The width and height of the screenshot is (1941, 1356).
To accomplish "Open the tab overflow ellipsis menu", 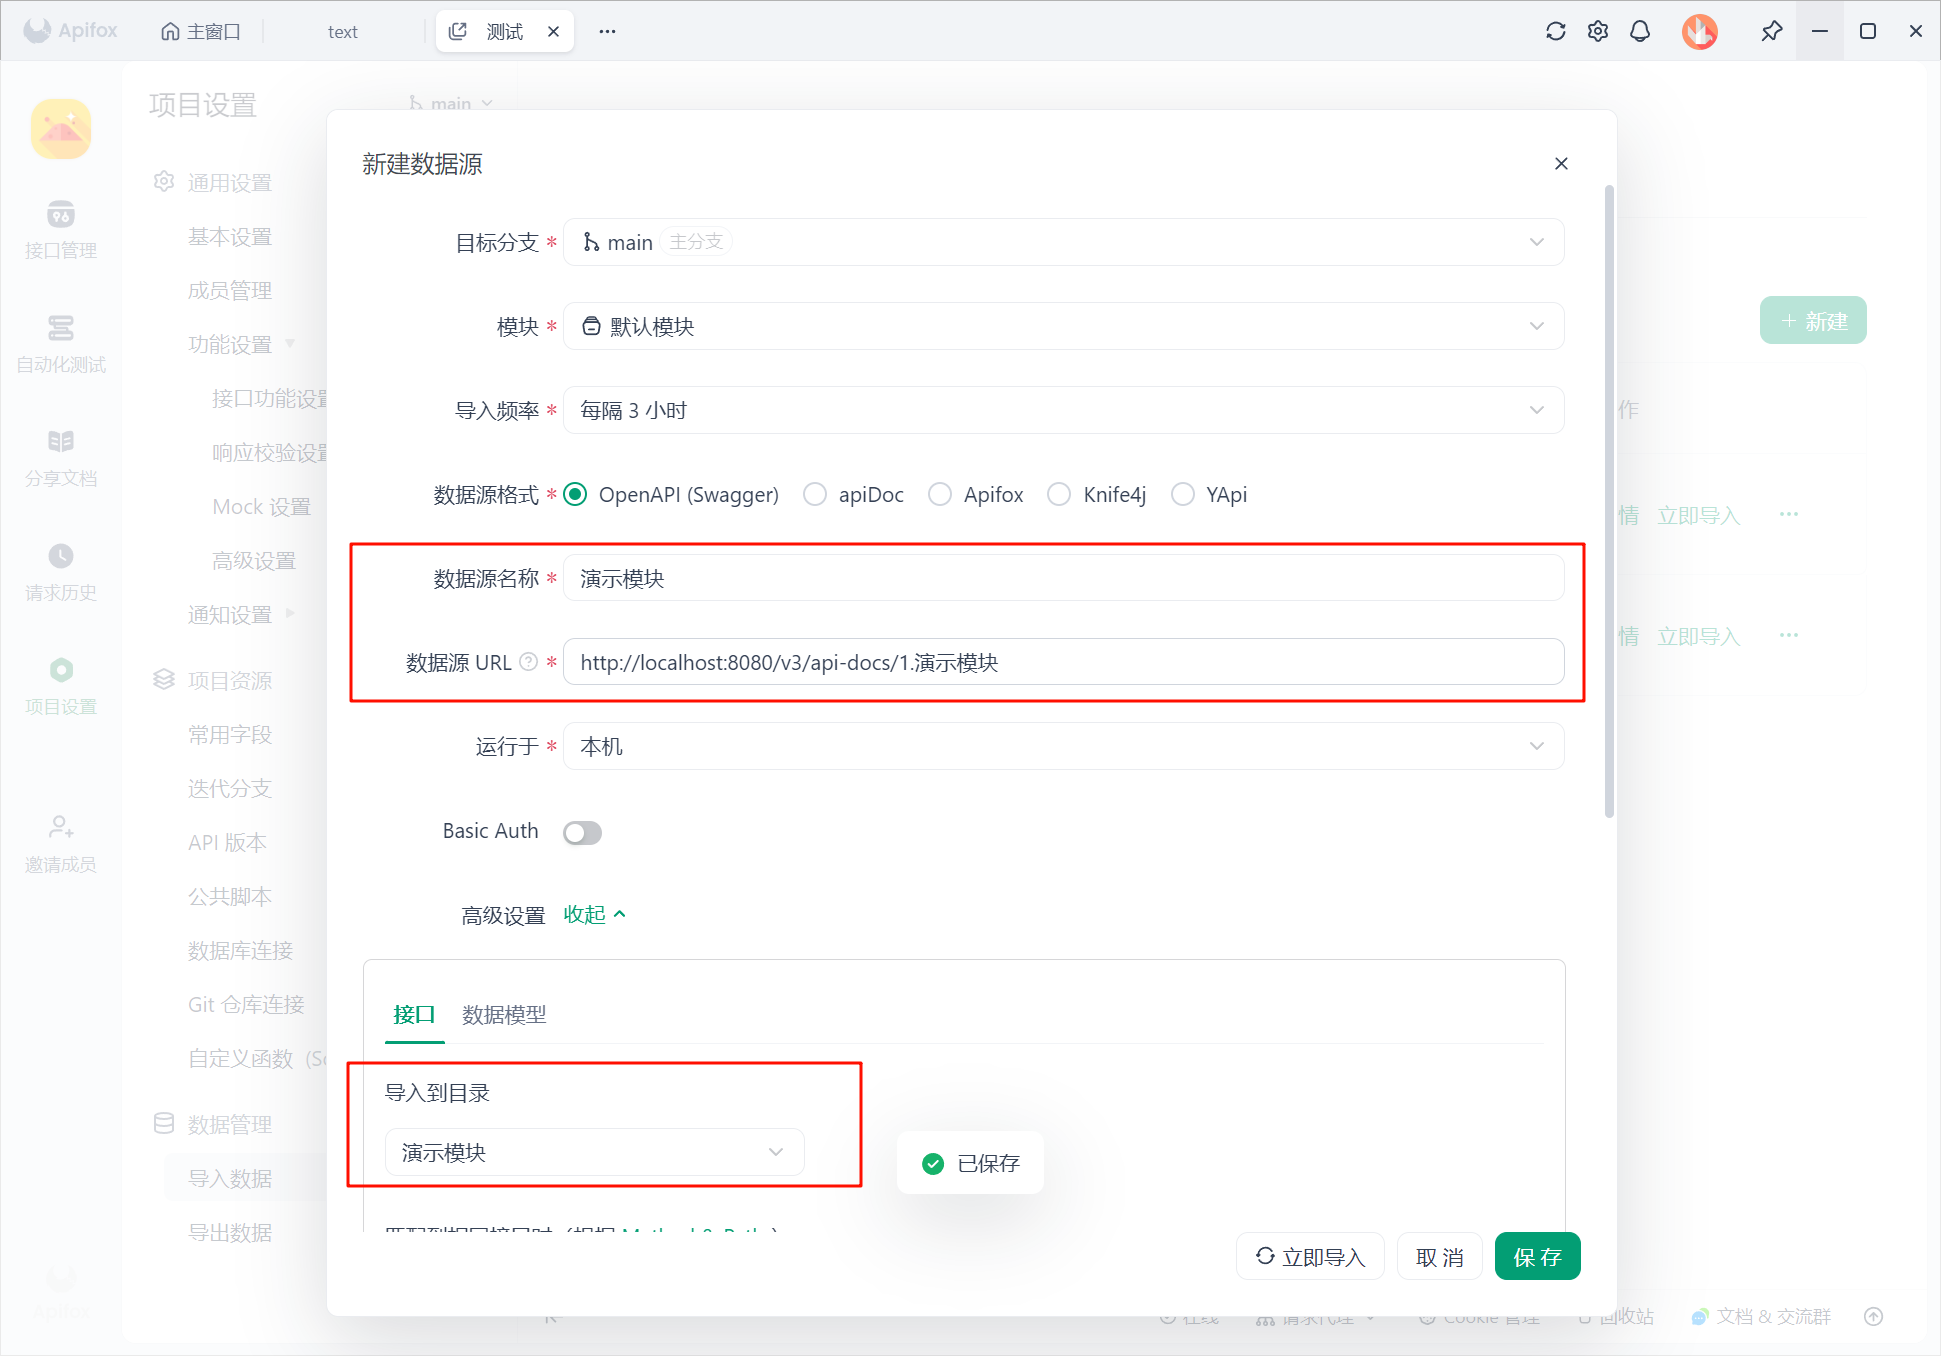I will tap(607, 31).
